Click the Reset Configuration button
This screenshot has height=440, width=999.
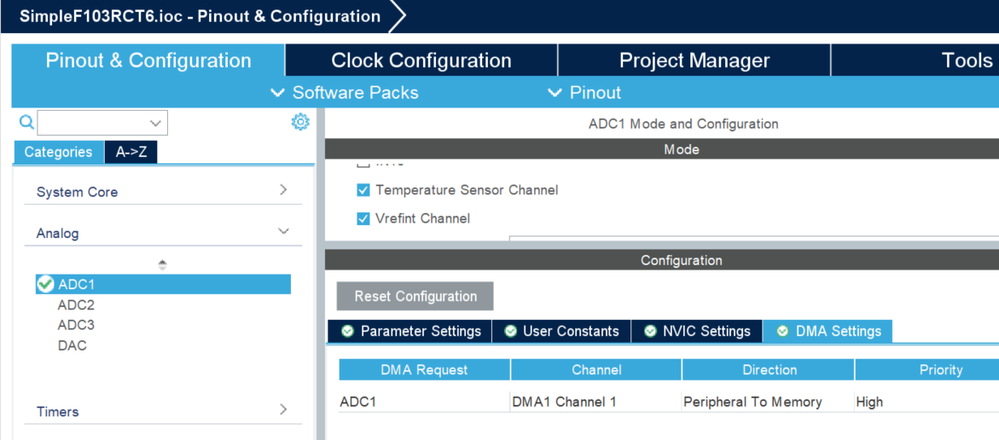coord(415,296)
